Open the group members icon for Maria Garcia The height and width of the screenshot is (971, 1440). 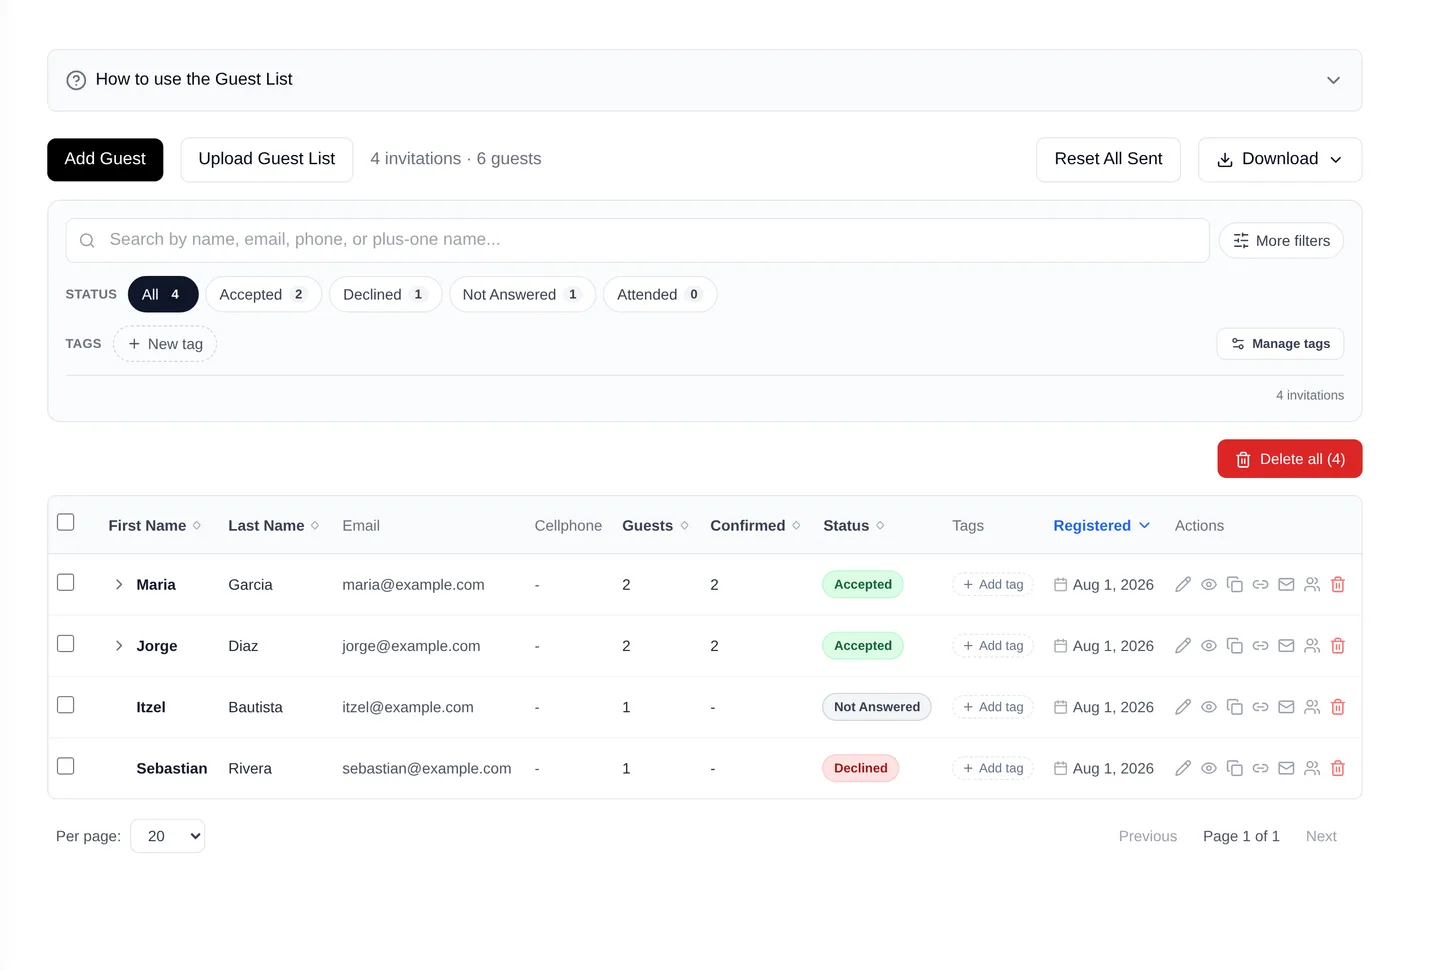[1312, 585]
